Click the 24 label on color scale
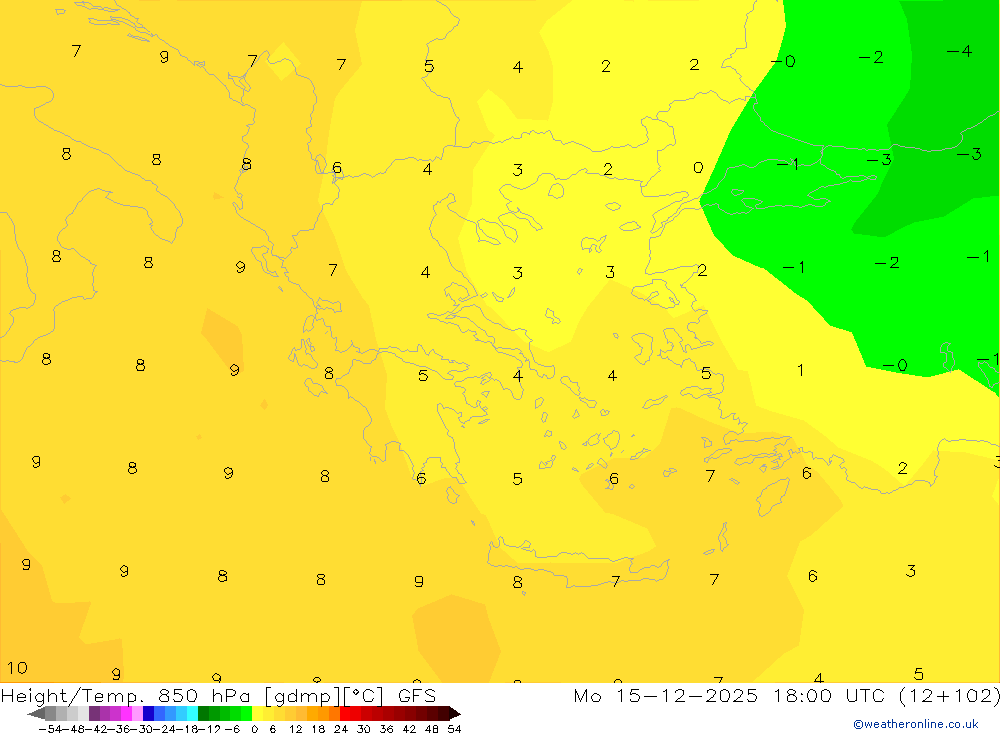Viewport: 1000px width, 733px height. [x=341, y=729]
